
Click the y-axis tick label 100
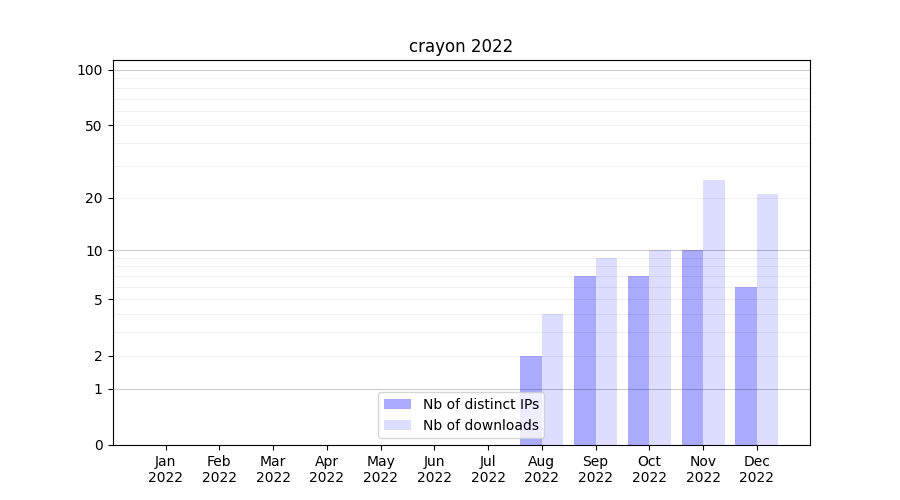(90, 70)
